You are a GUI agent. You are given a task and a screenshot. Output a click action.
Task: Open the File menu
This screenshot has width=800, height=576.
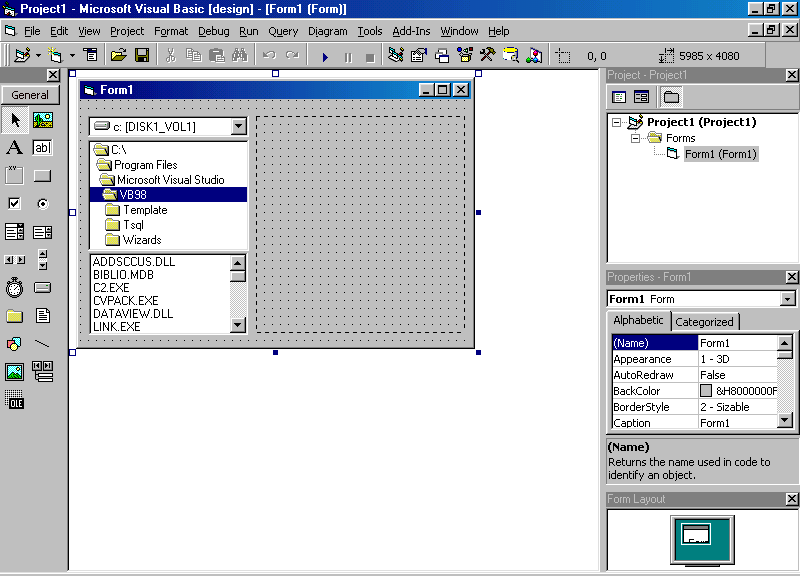pyautogui.click(x=32, y=31)
